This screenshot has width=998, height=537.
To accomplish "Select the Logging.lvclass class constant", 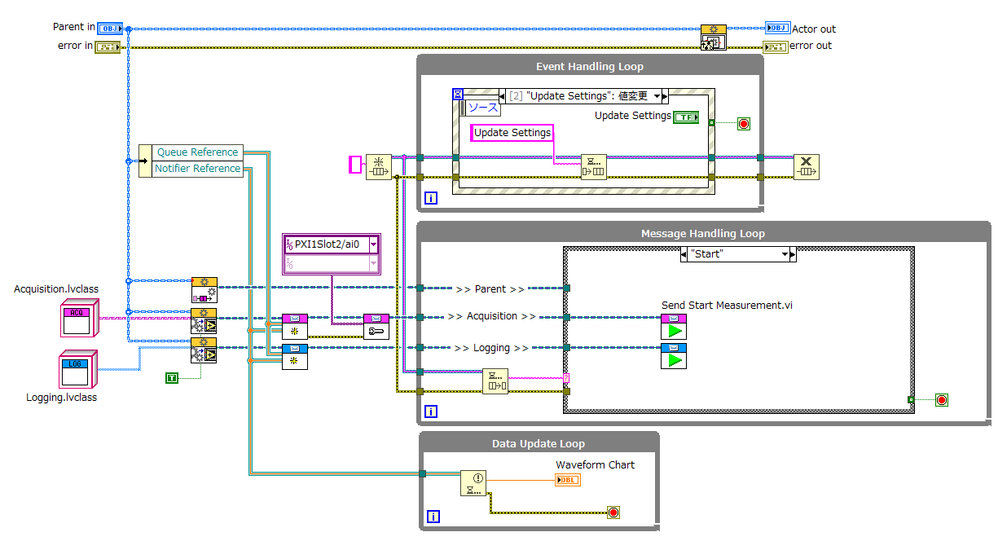I will [x=76, y=370].
